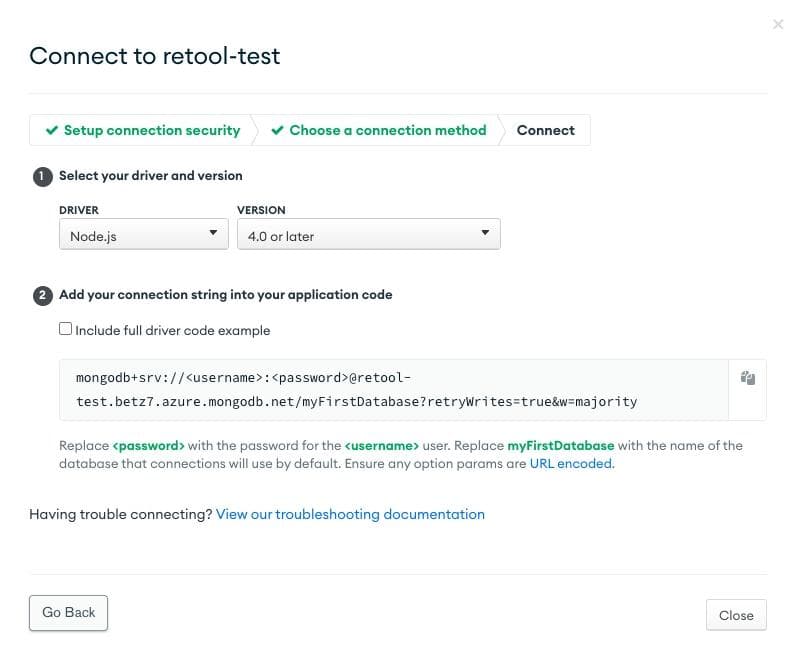
Task: Copy the connection string with copy icon
Action: click(x=747, y=378)
